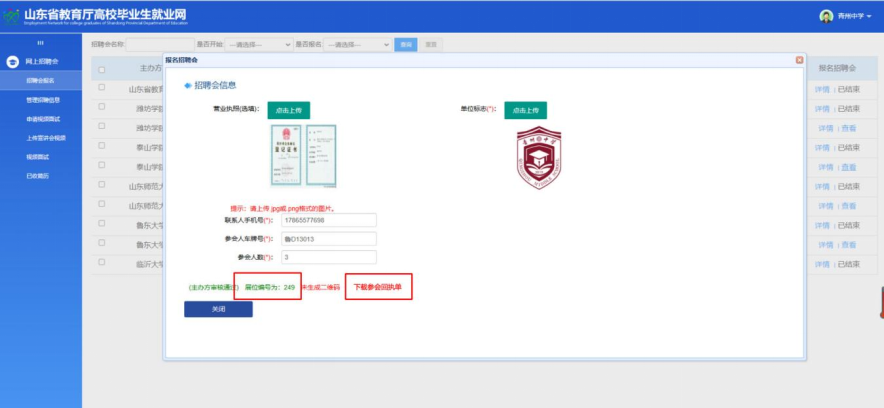The width and height of the screenshot is (884, 408).
Task: Focus the 招聘会名称 search field
Action: 160,45
